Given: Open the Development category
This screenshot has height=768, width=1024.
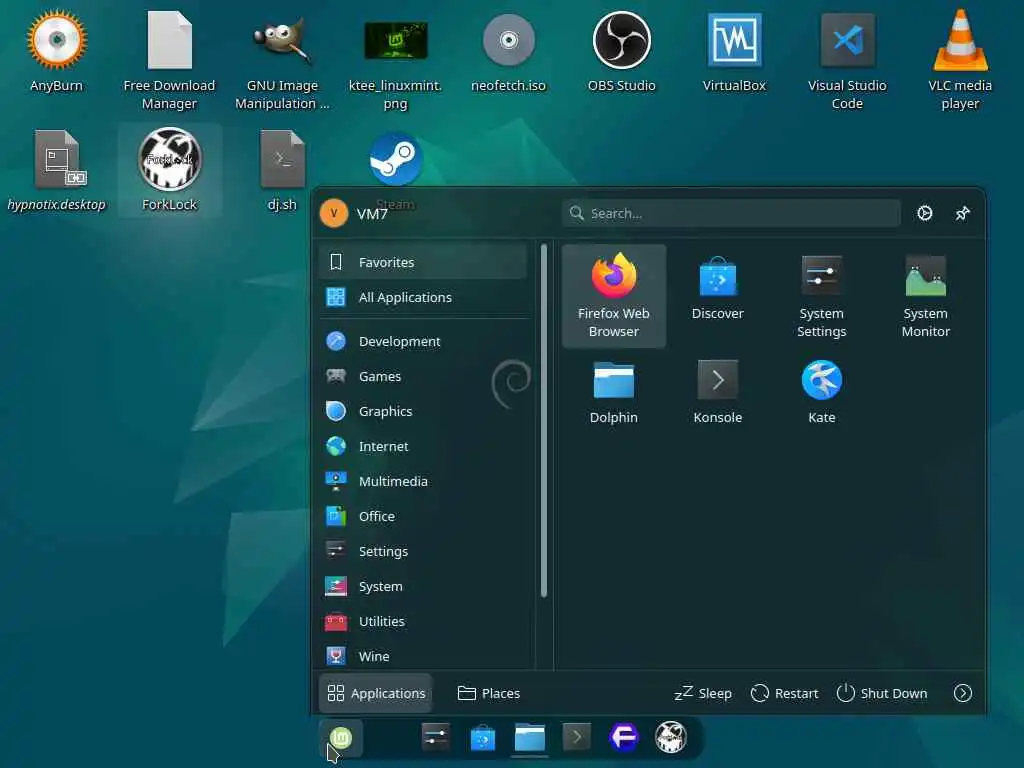Looking at the screenshot, I should coord(423,341).
